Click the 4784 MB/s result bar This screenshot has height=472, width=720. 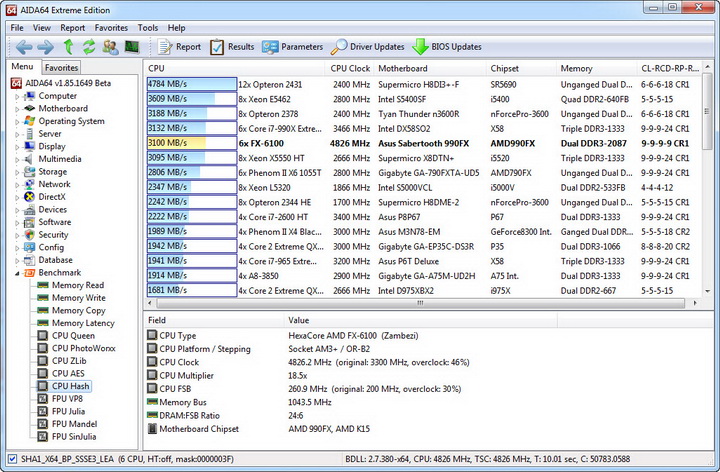191,84
